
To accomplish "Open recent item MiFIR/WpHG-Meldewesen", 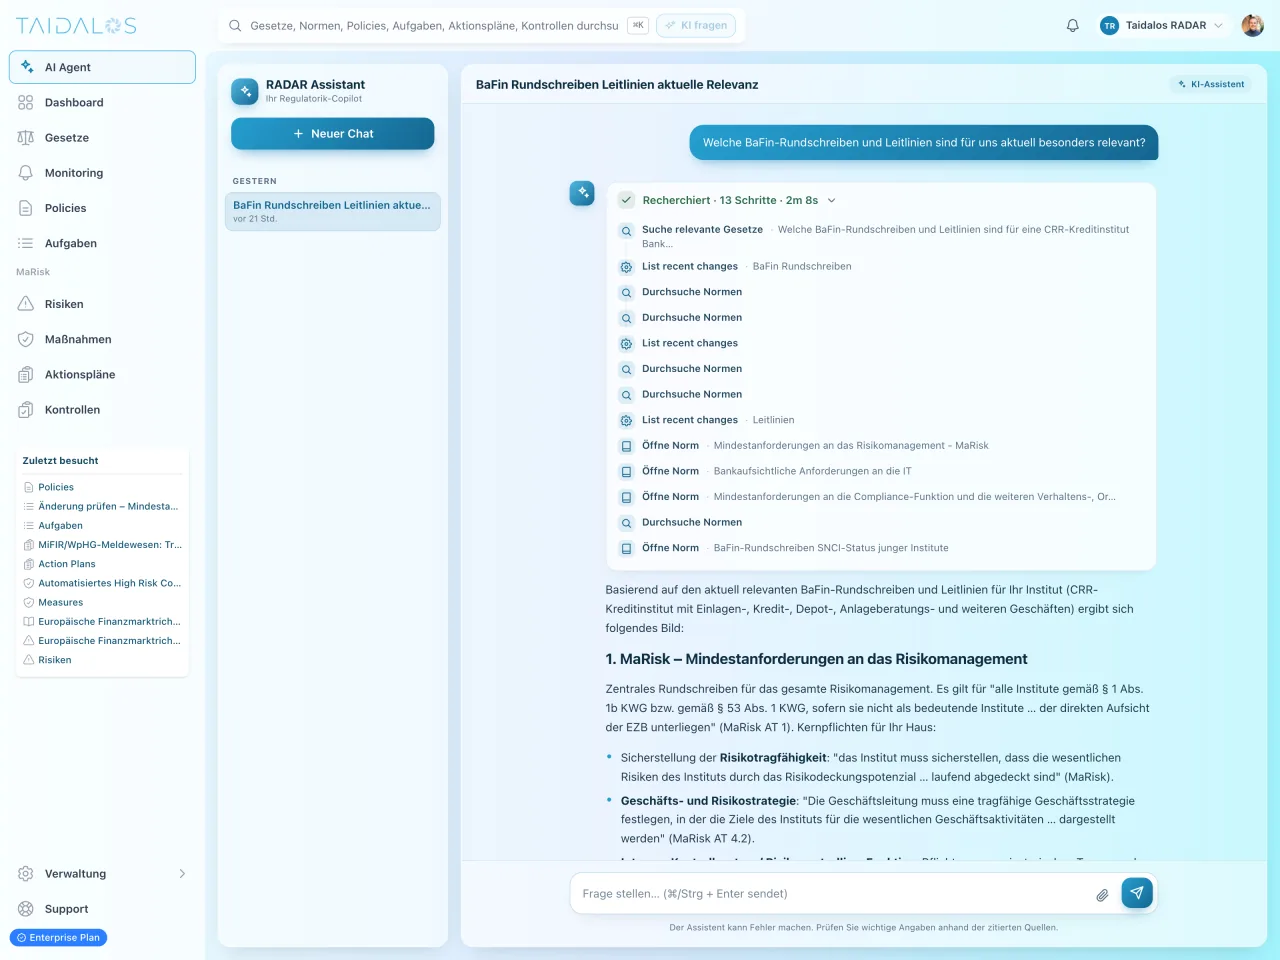I will point(102,545).
